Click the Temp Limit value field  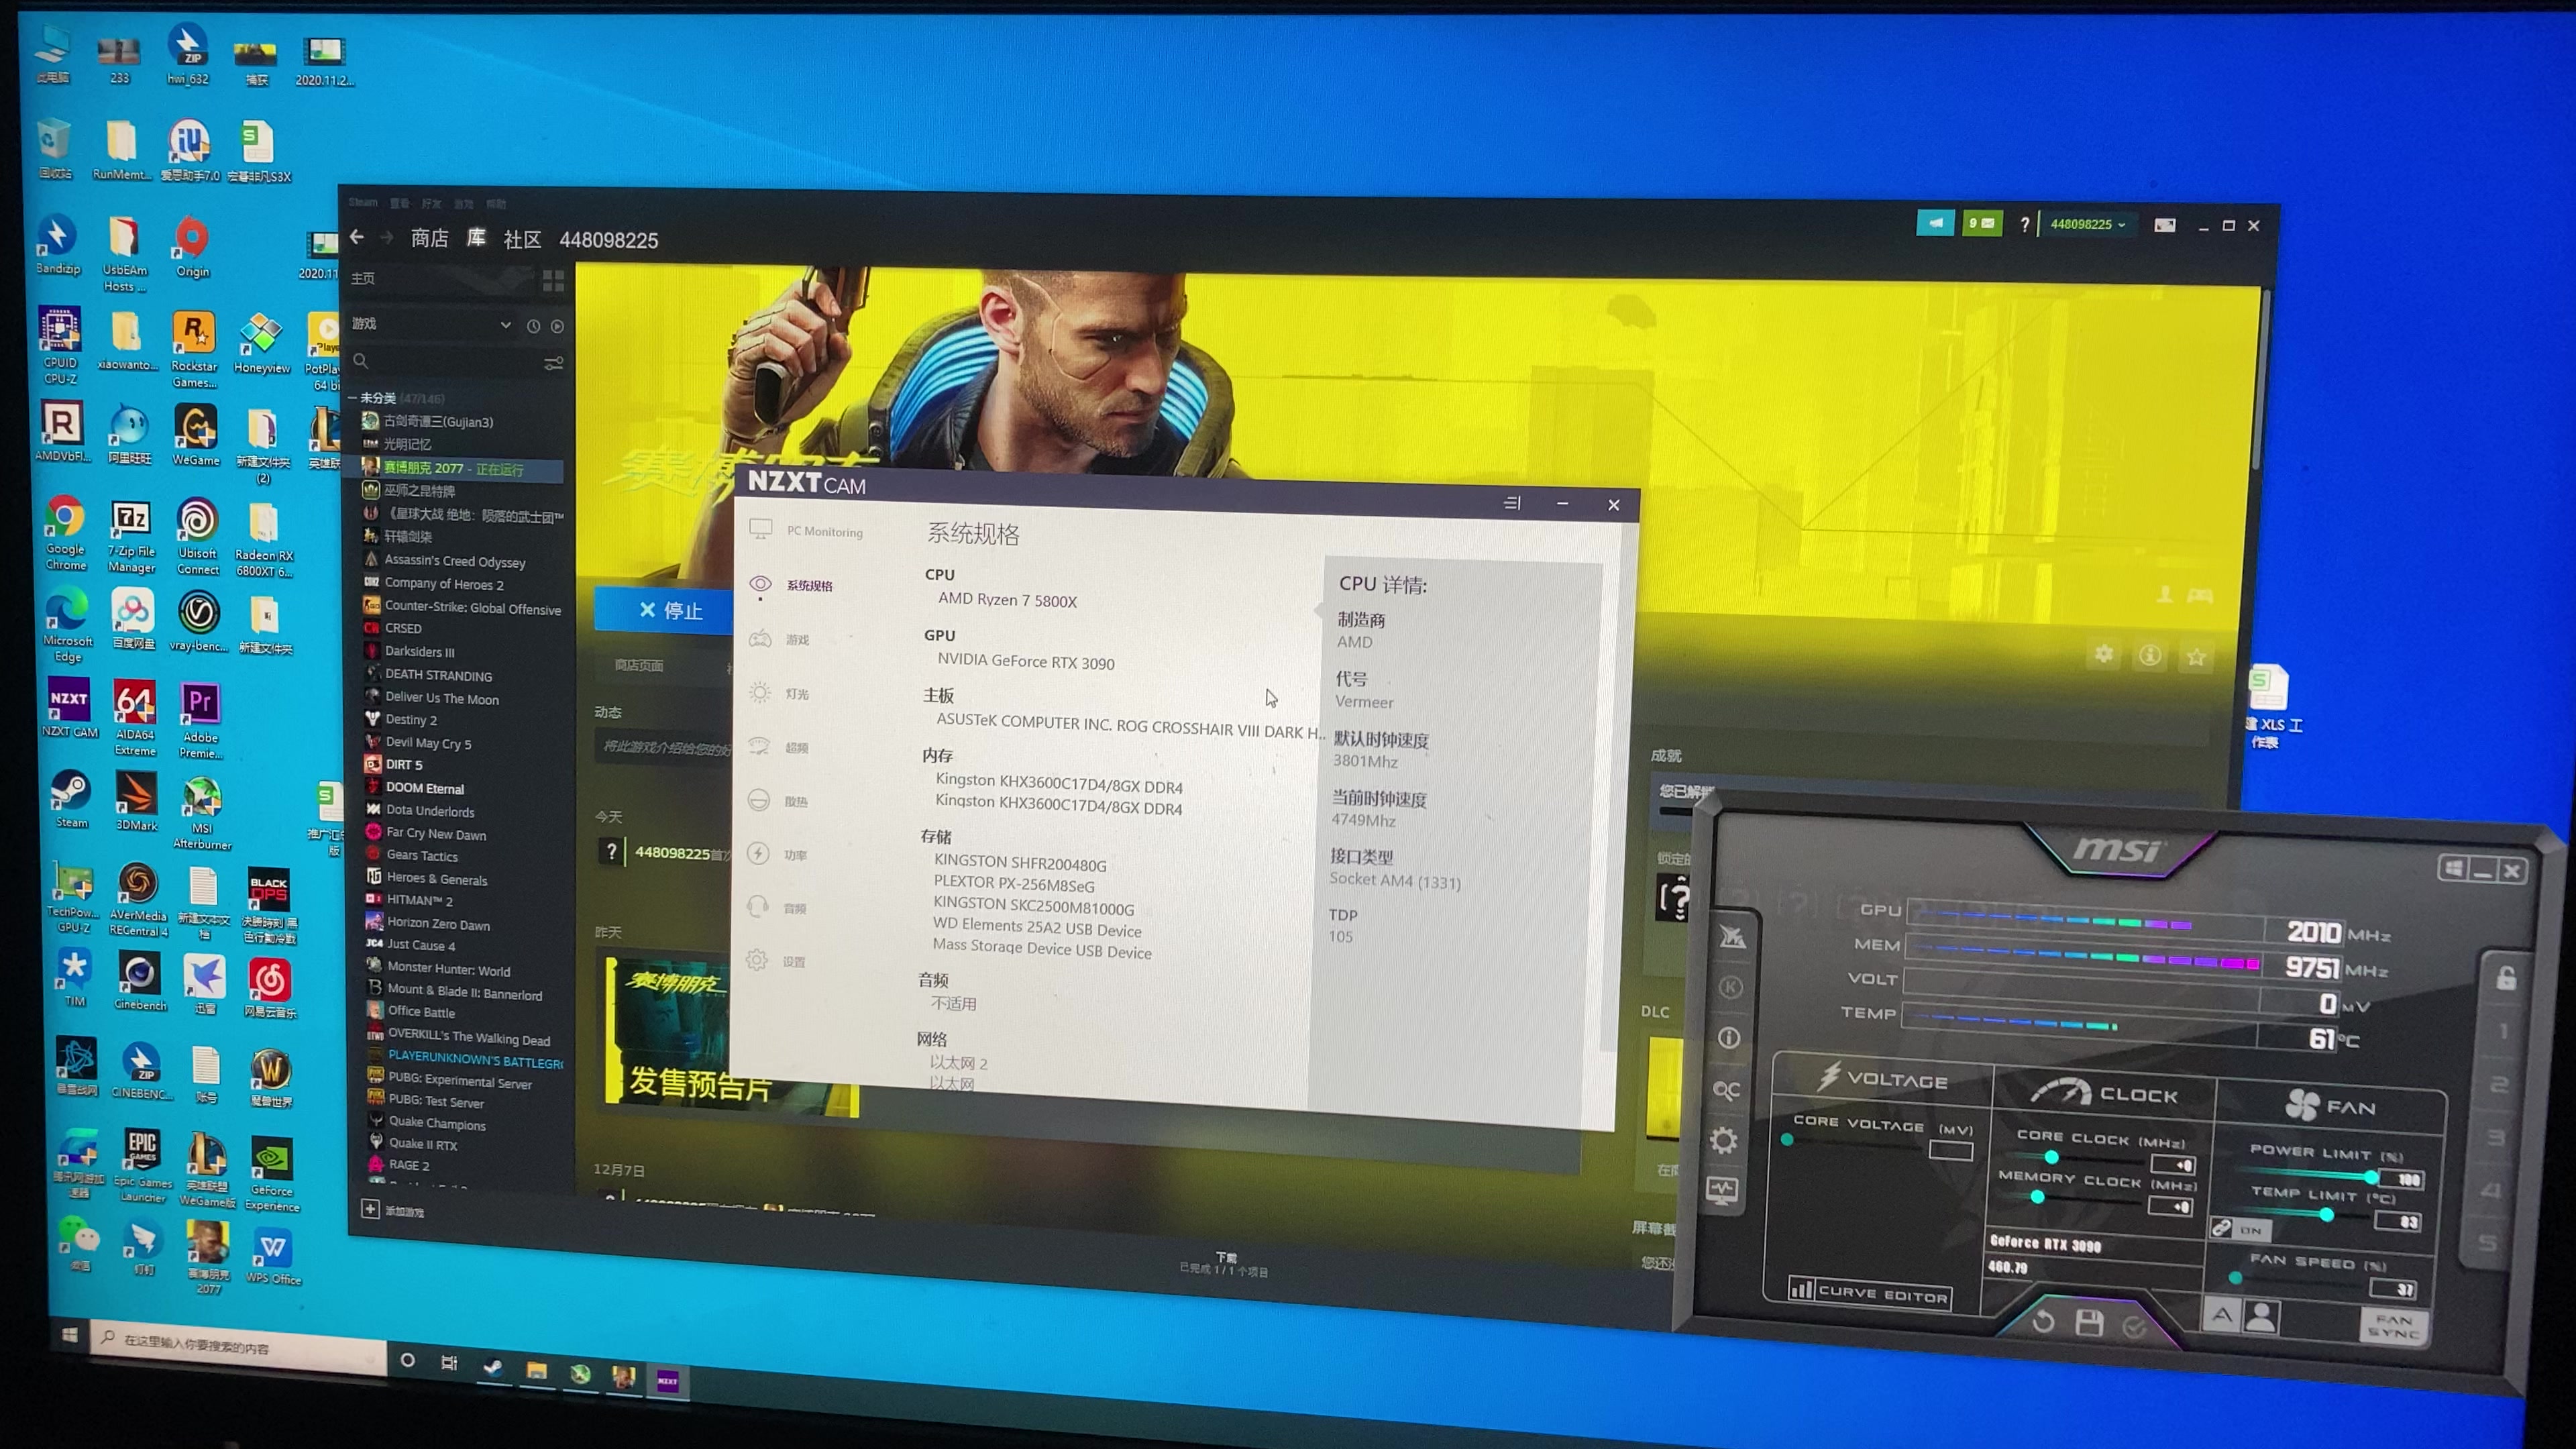(2397, 1222)
